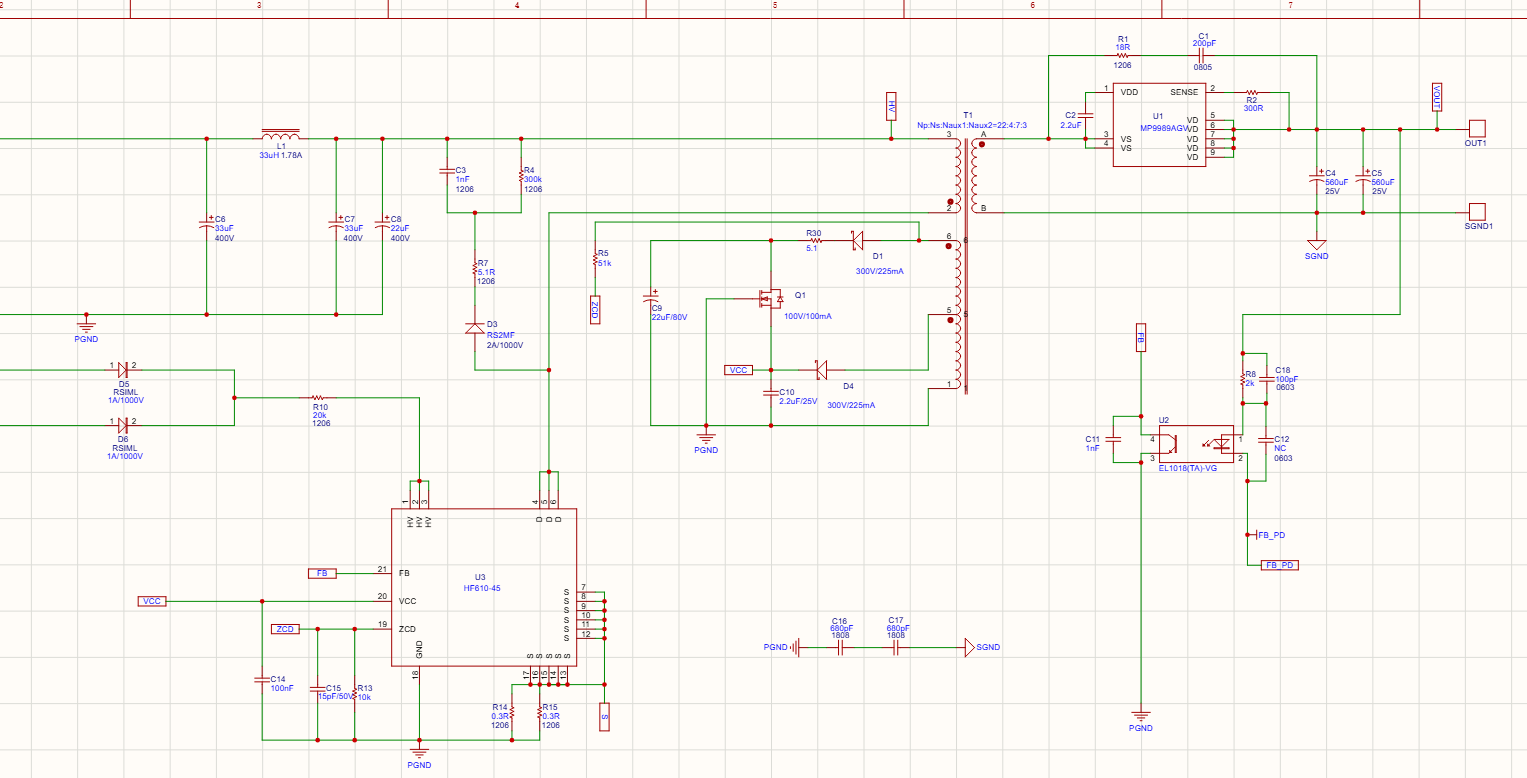Click the D5 diode symbol
The height and width of the screenshot is (778, 1527).
coord(122,370)
